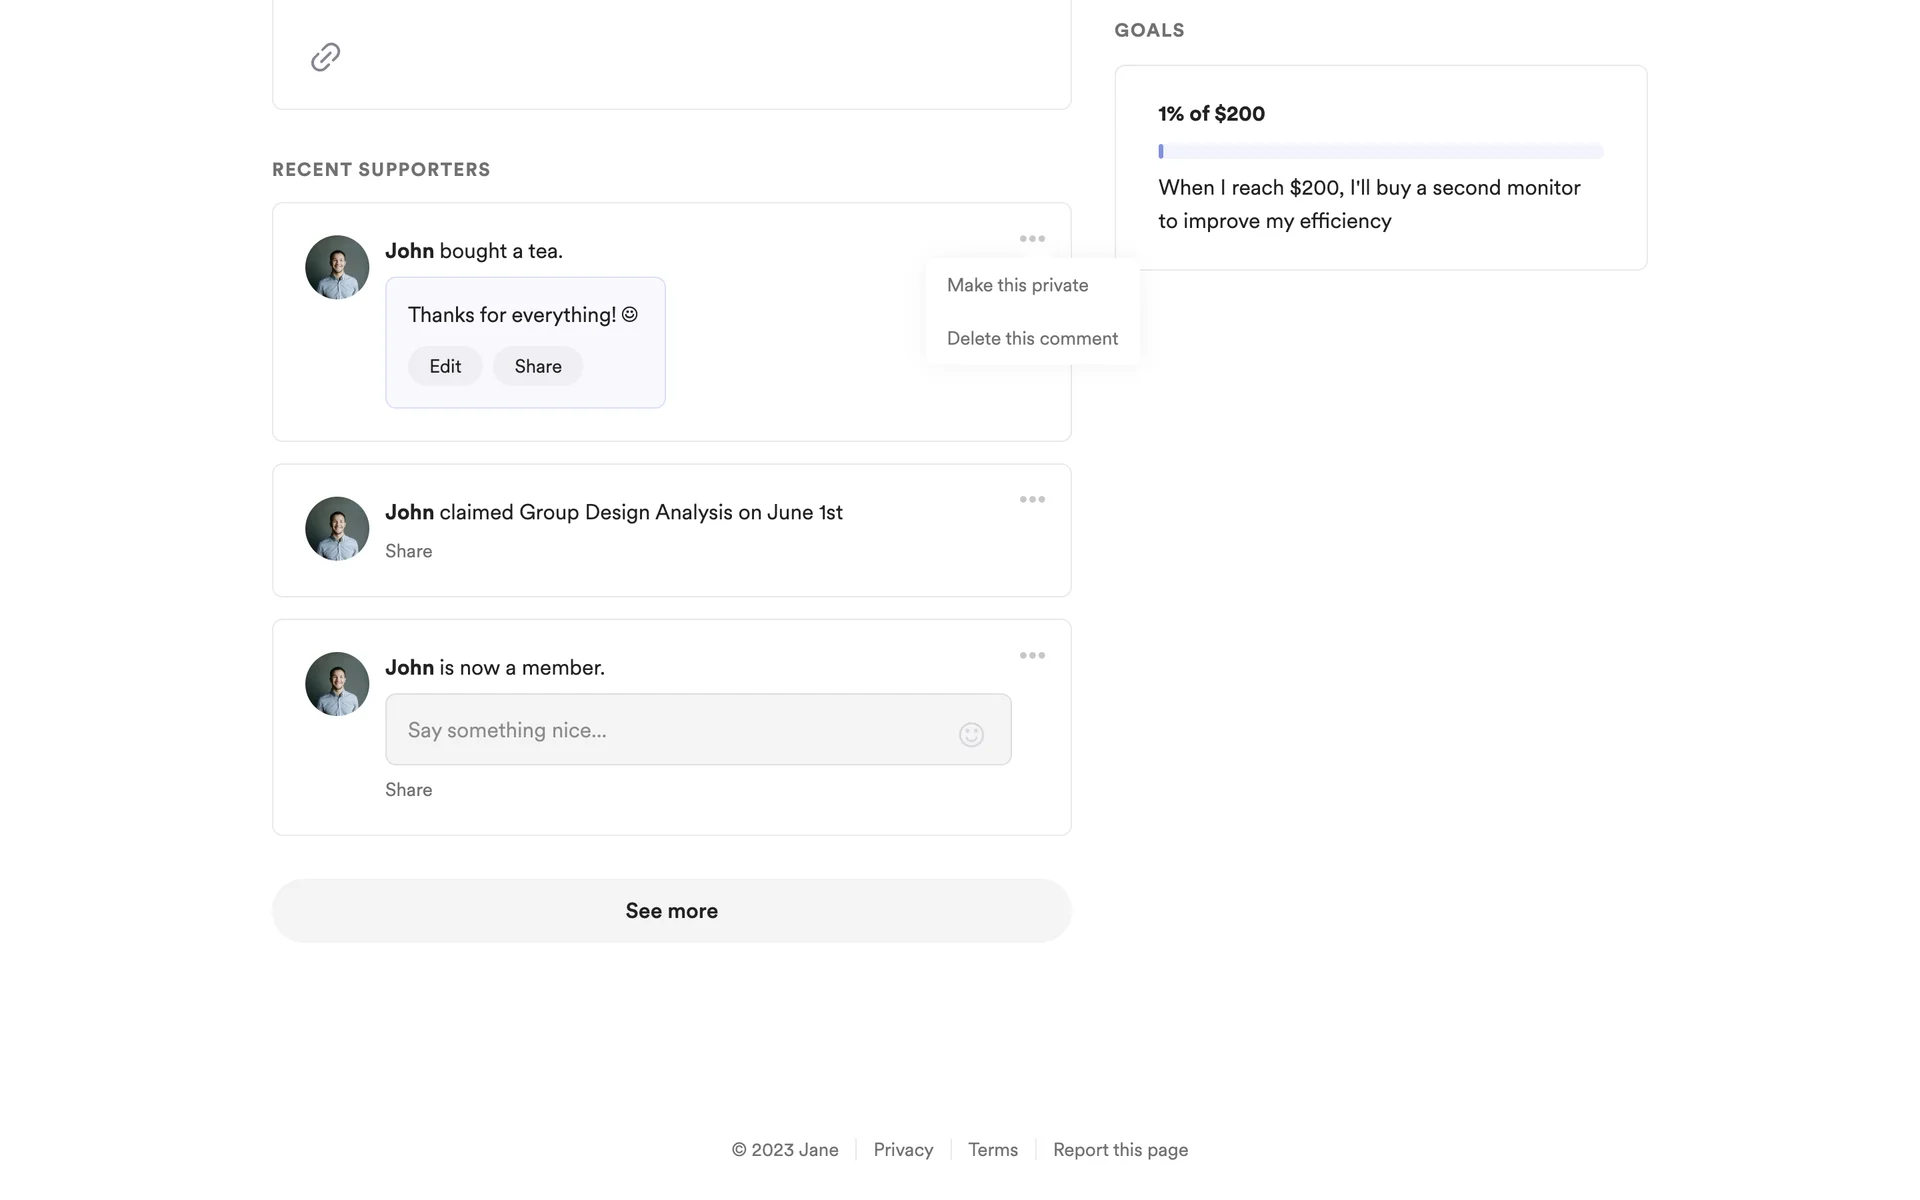Click Report this page link
Screen dimensions: 1920x1200
click(x=1120, y=1150)
